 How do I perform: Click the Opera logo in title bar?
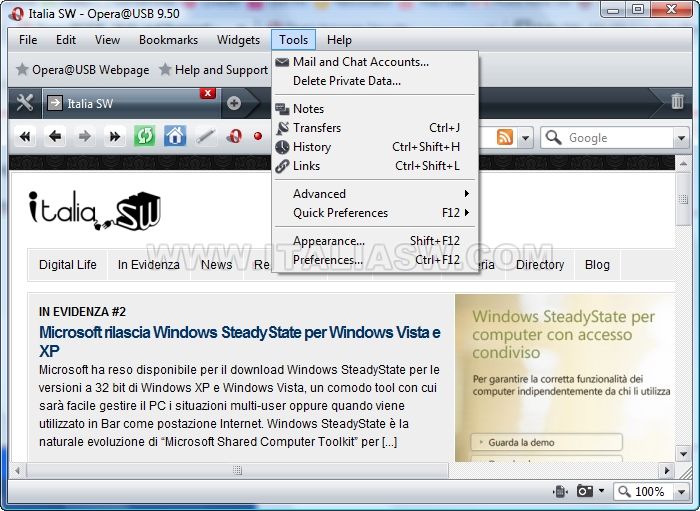coord(17,14)
